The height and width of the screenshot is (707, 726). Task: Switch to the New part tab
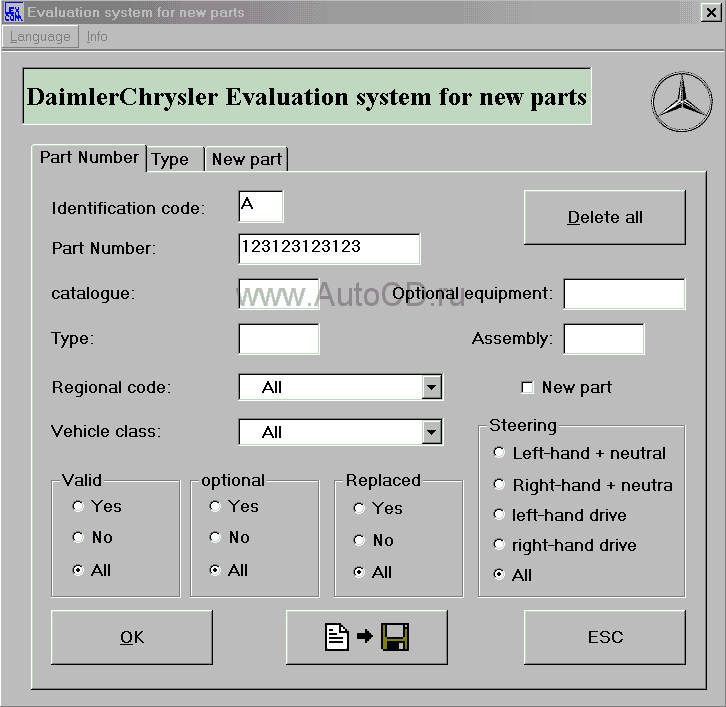pos(246,159)
